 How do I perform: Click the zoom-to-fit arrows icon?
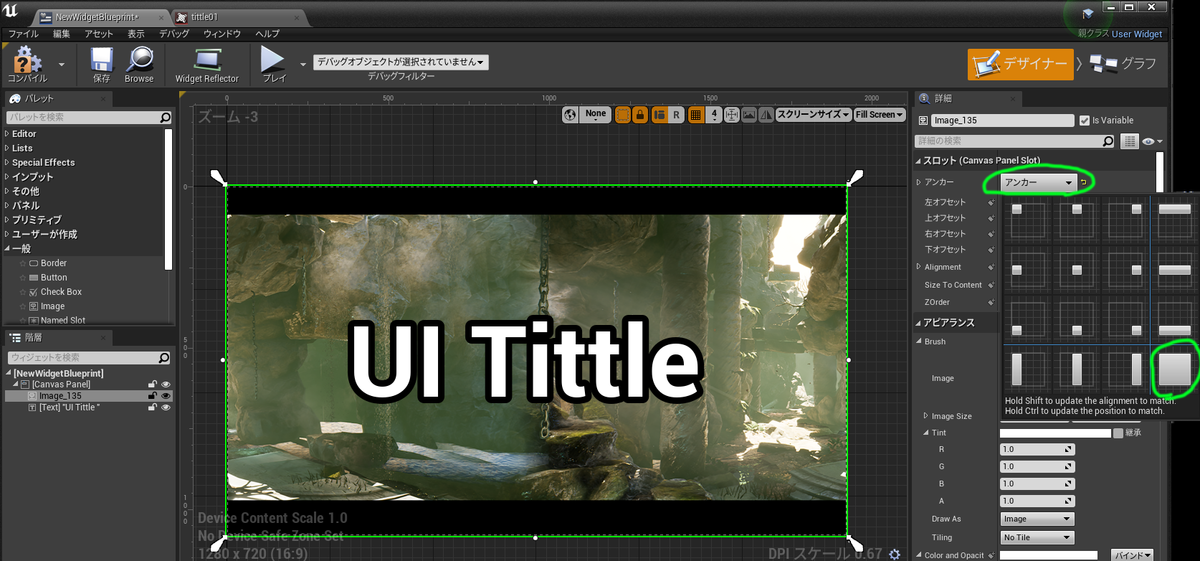[x=731, y=115]
